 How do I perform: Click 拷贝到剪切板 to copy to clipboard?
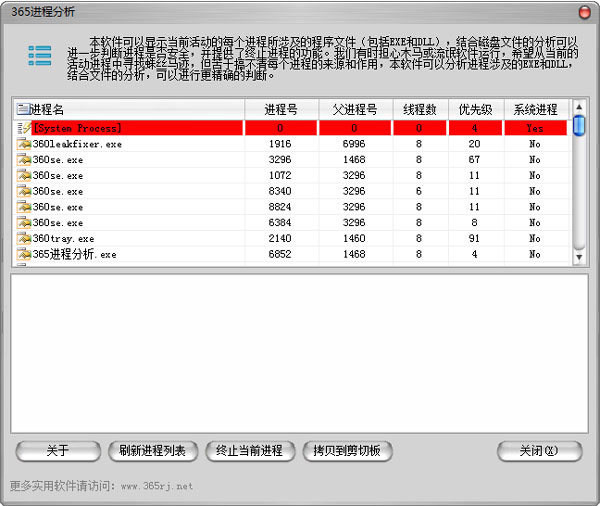[347, 451]
